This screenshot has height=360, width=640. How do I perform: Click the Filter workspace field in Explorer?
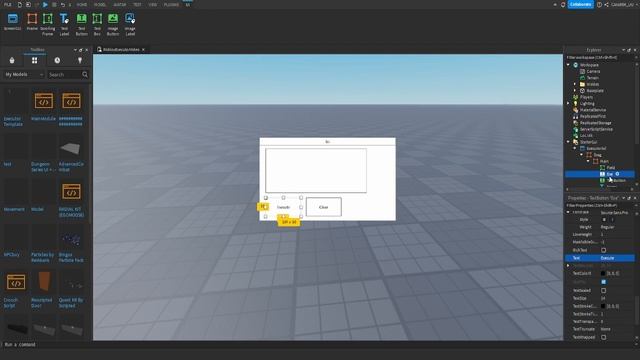tap(599, 58)
